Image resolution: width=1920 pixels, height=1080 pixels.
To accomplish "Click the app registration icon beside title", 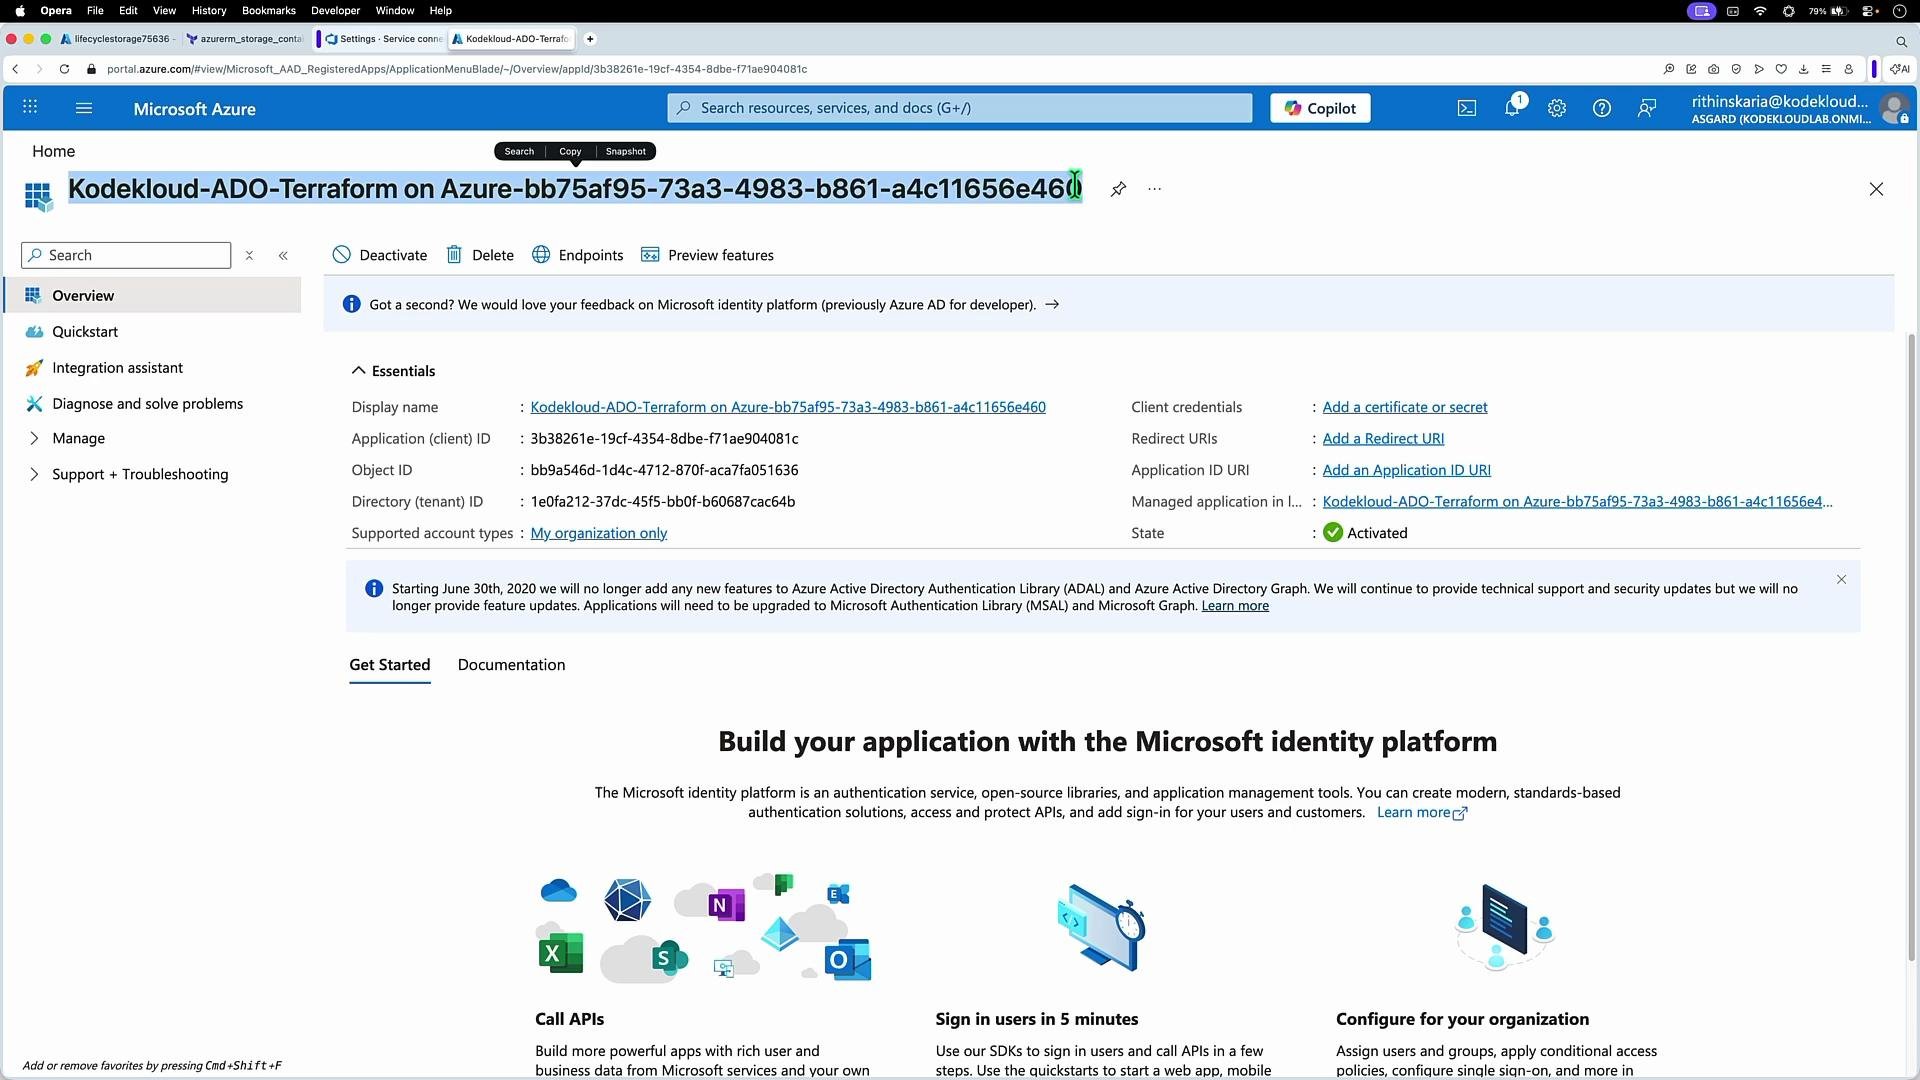I will coord(38,196).
